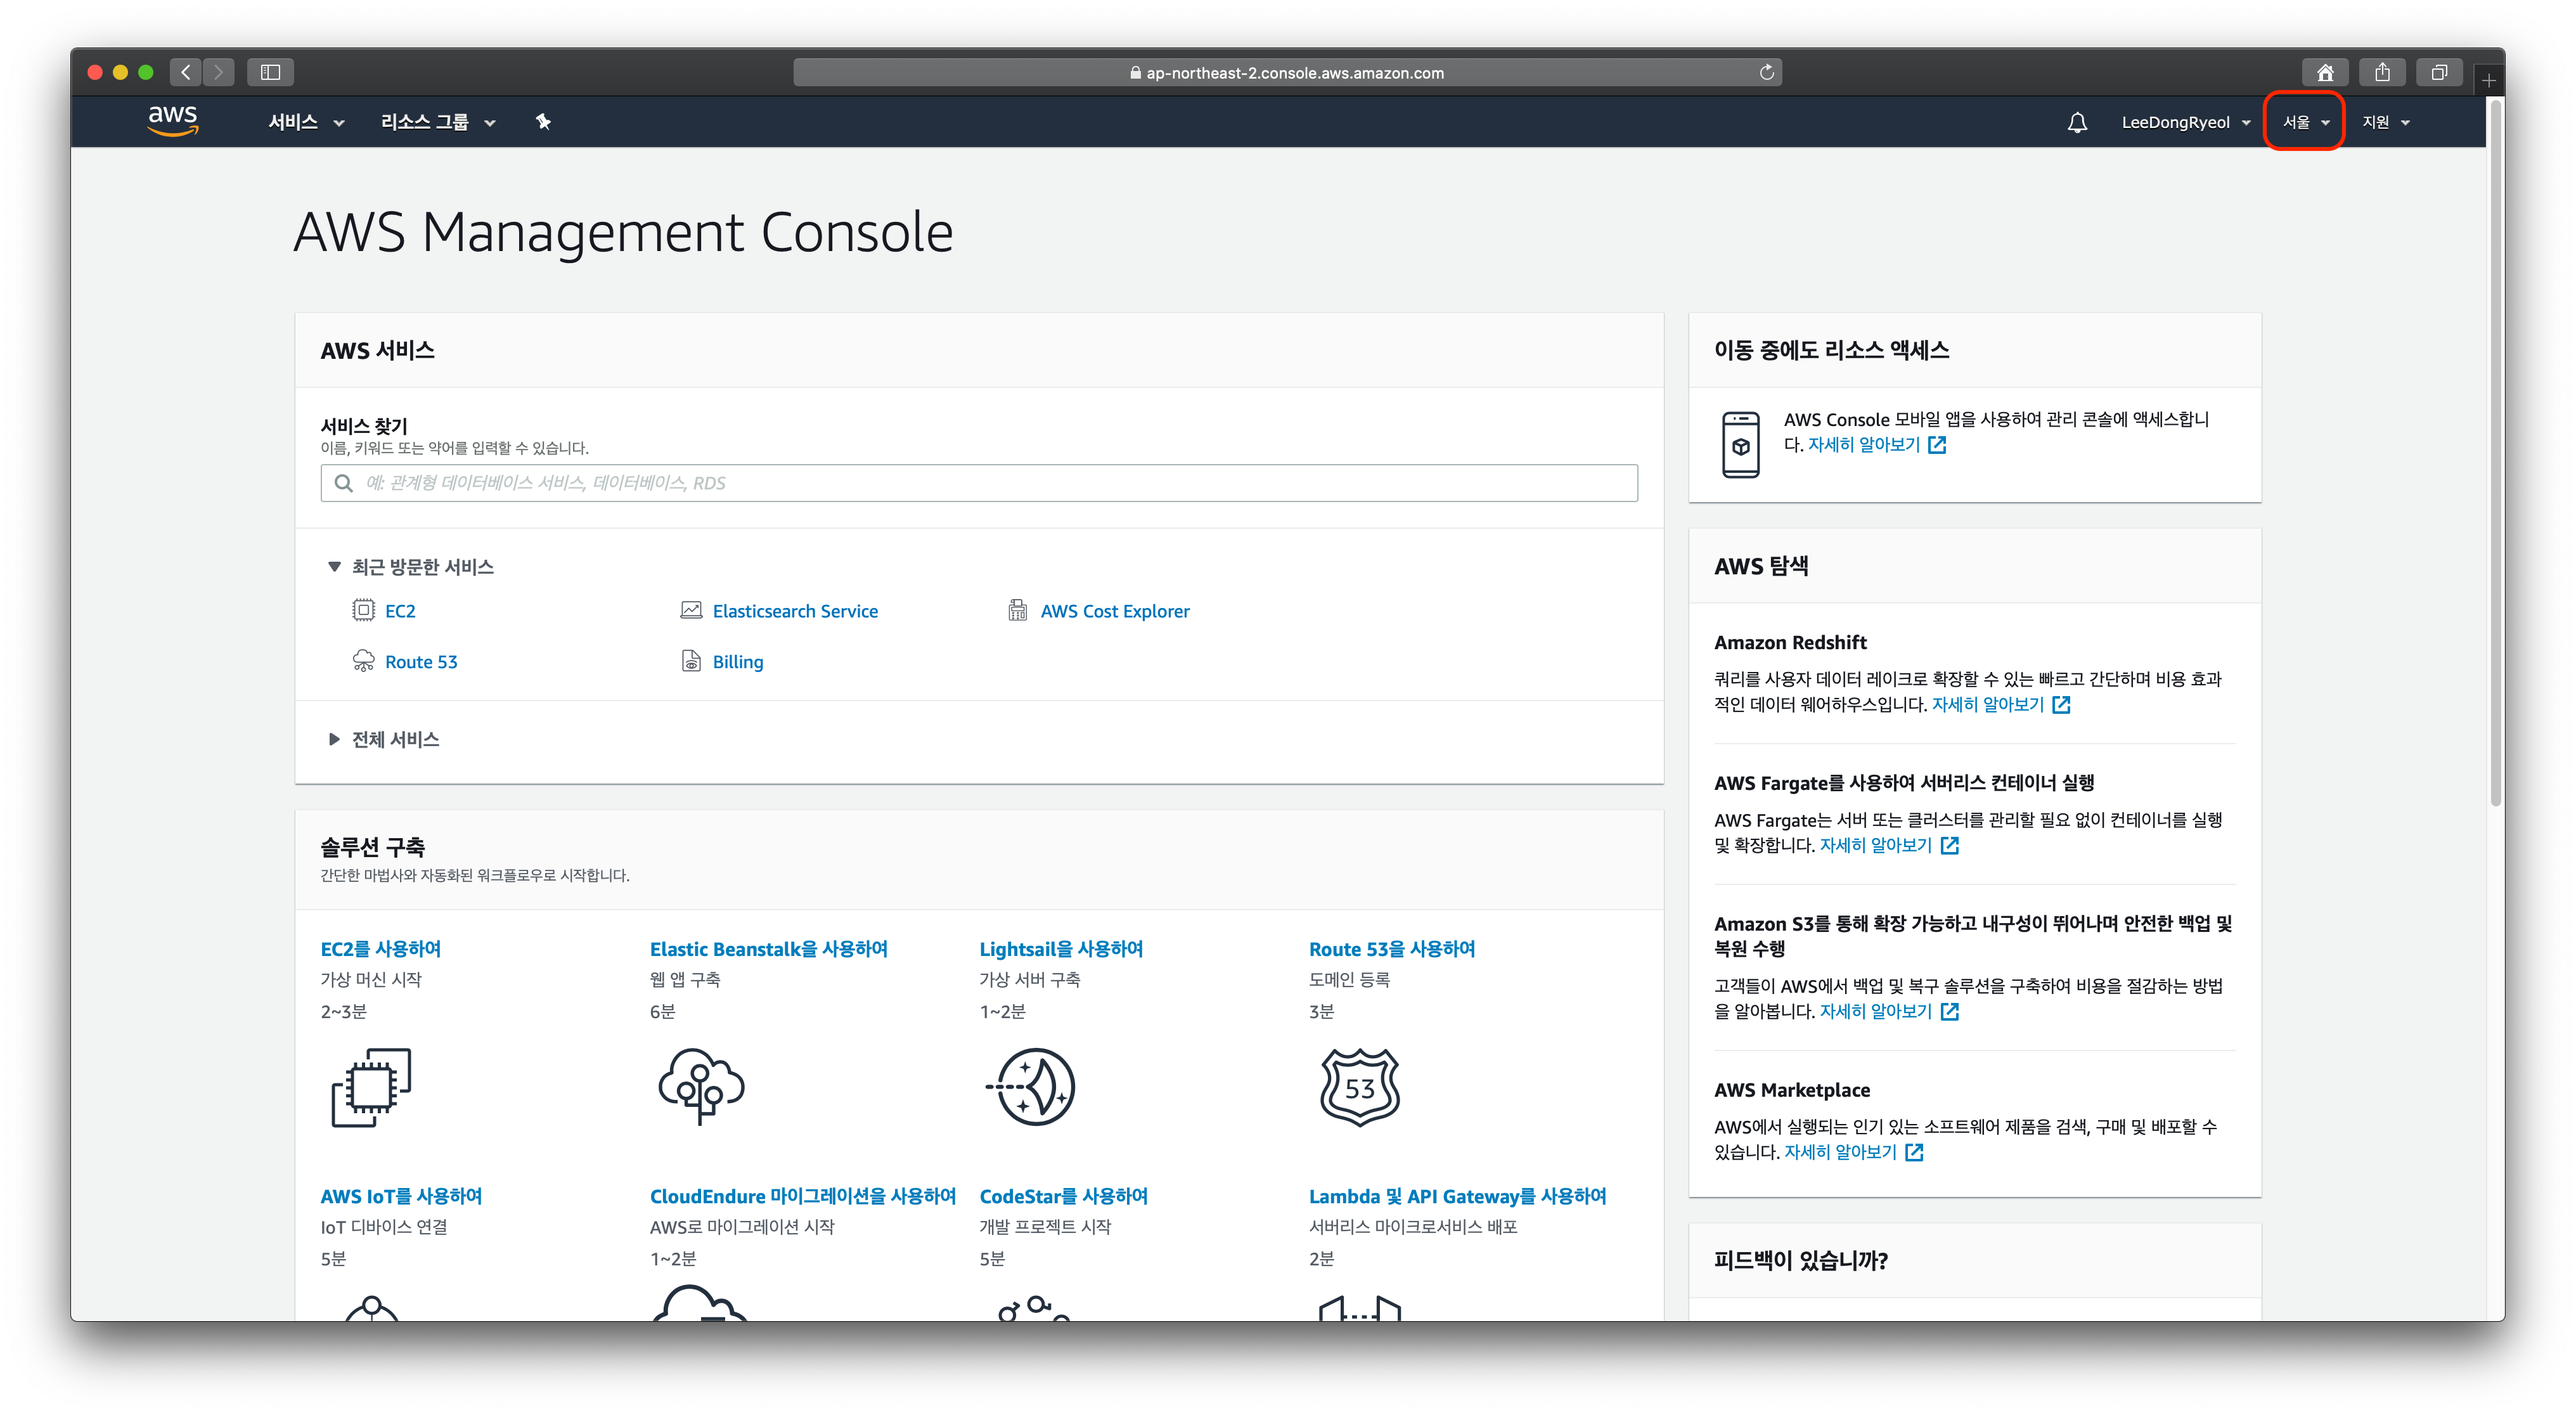Click the Elastic Beanstalk cloud tree illustration
This screenshot has width=2576, height=1415.
tap(701, 1087)
